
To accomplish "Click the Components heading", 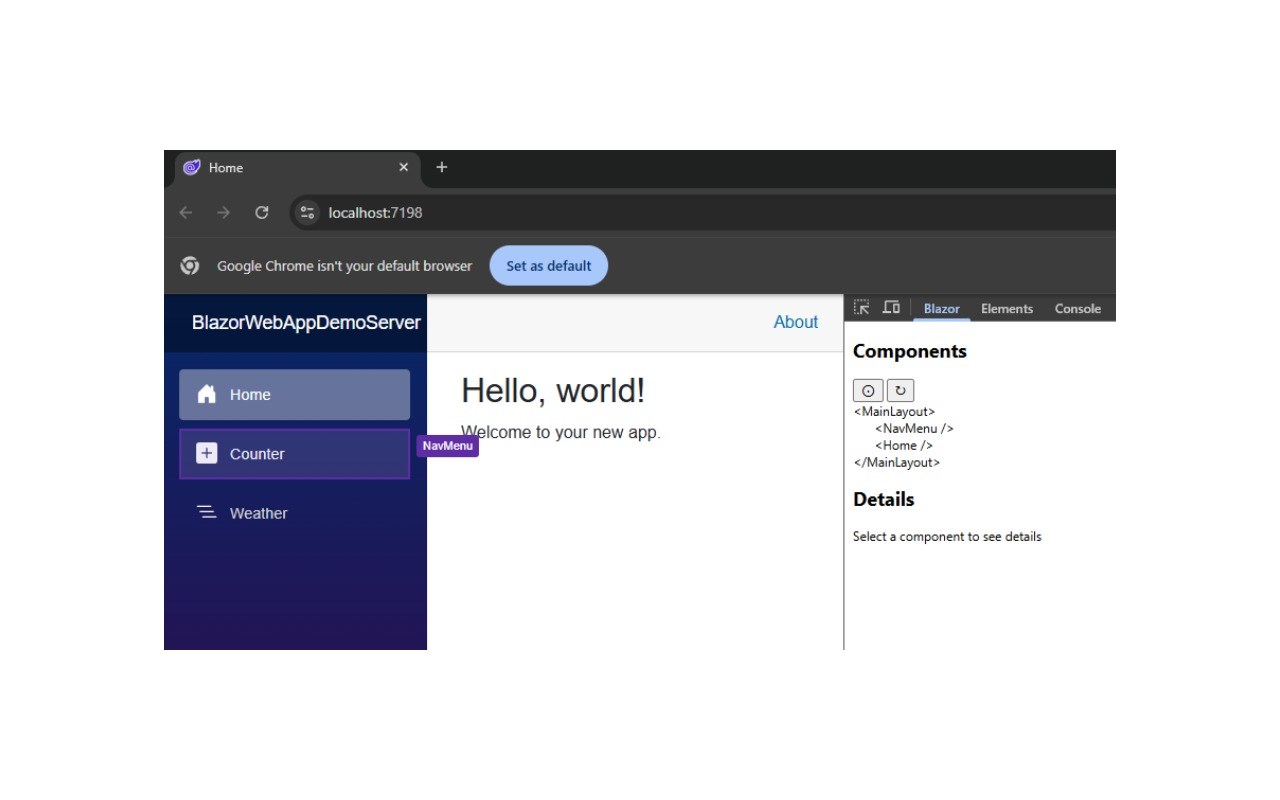I will pyautogui.click(x=910, y=352).
